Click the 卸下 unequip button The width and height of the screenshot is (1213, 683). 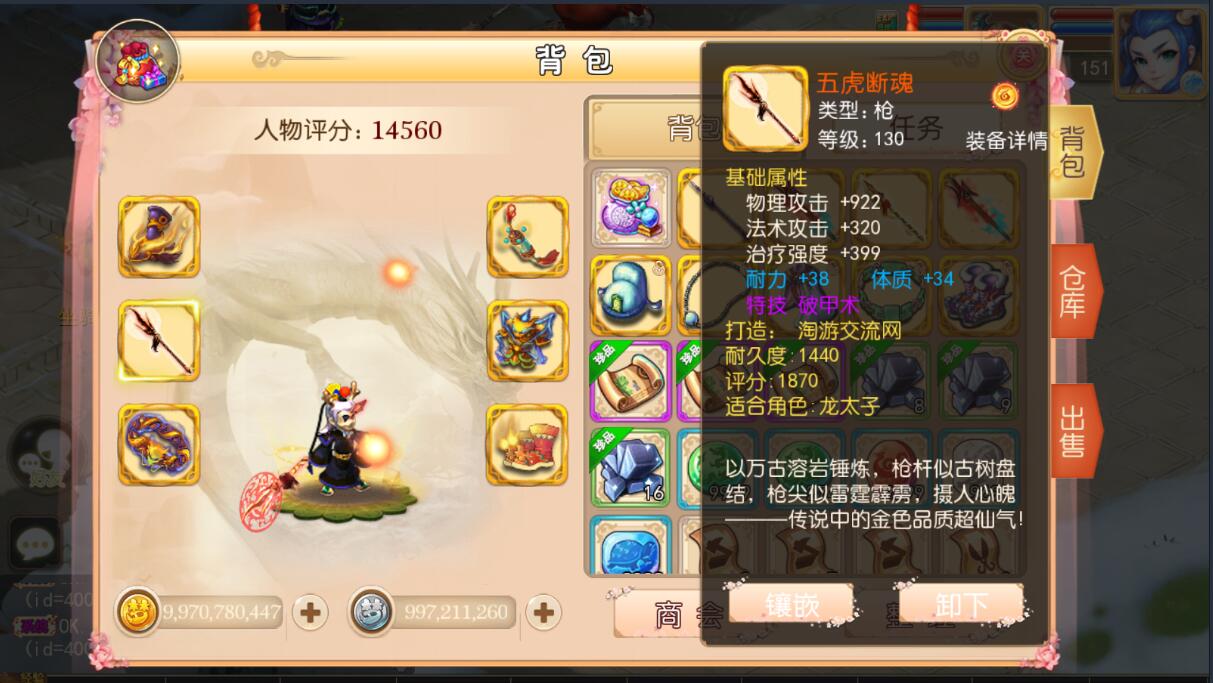point(961,604)
